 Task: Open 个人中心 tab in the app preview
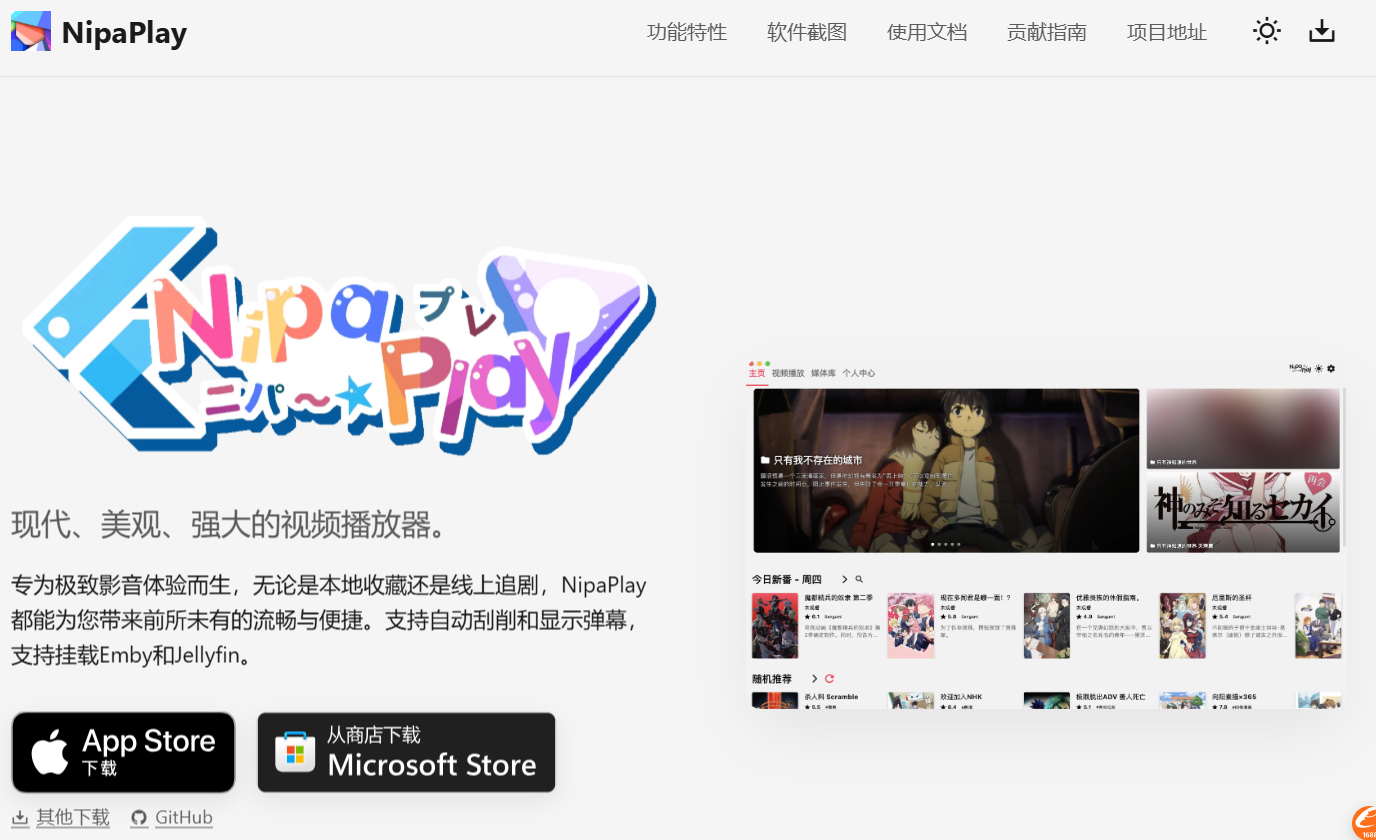[859, 373]
